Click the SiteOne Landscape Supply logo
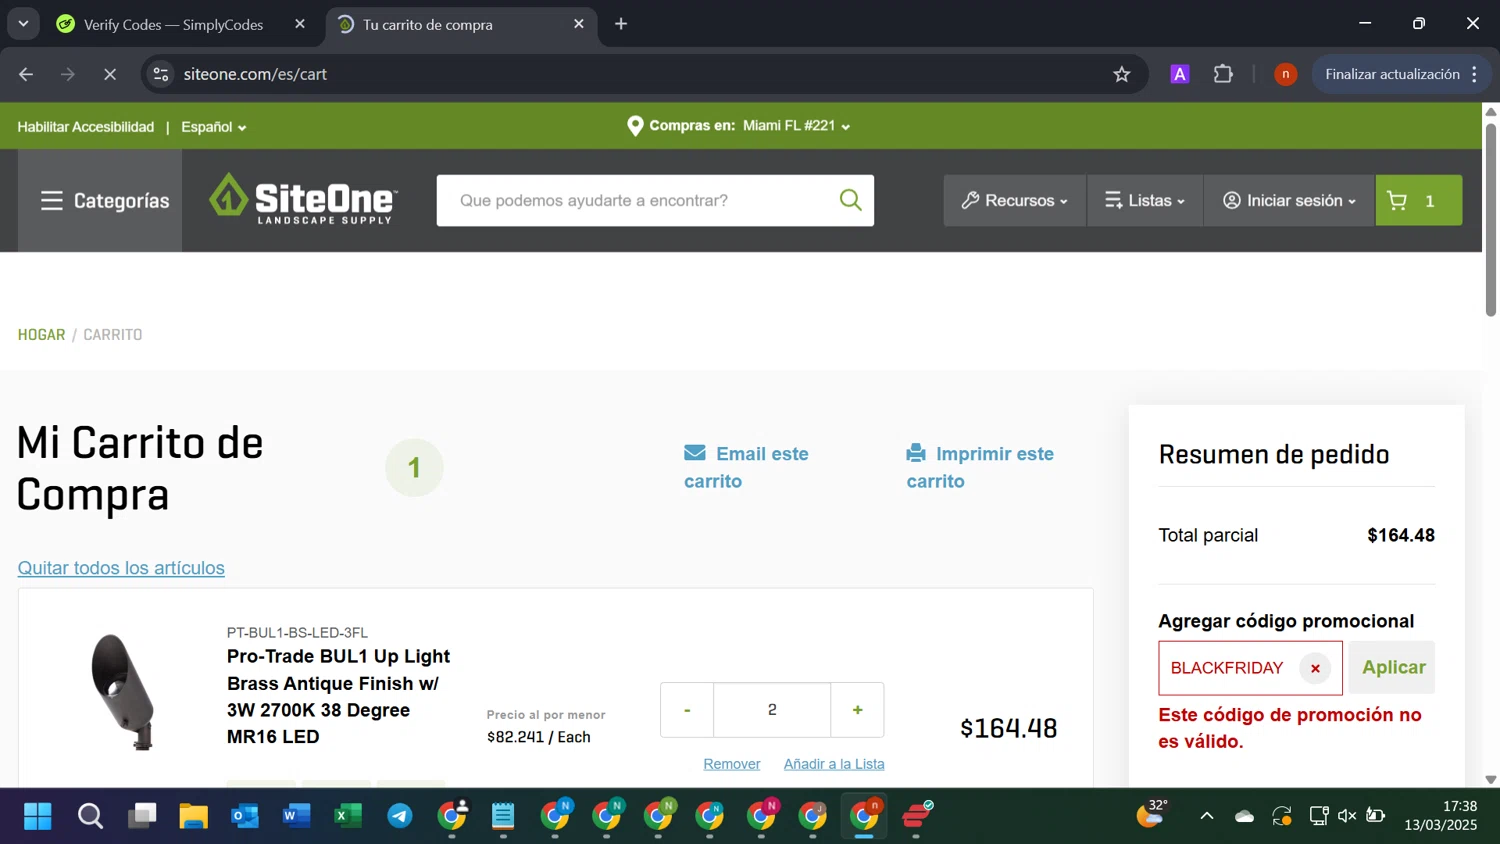Viewport: 1500px width, 844px height. click(303, 199)
